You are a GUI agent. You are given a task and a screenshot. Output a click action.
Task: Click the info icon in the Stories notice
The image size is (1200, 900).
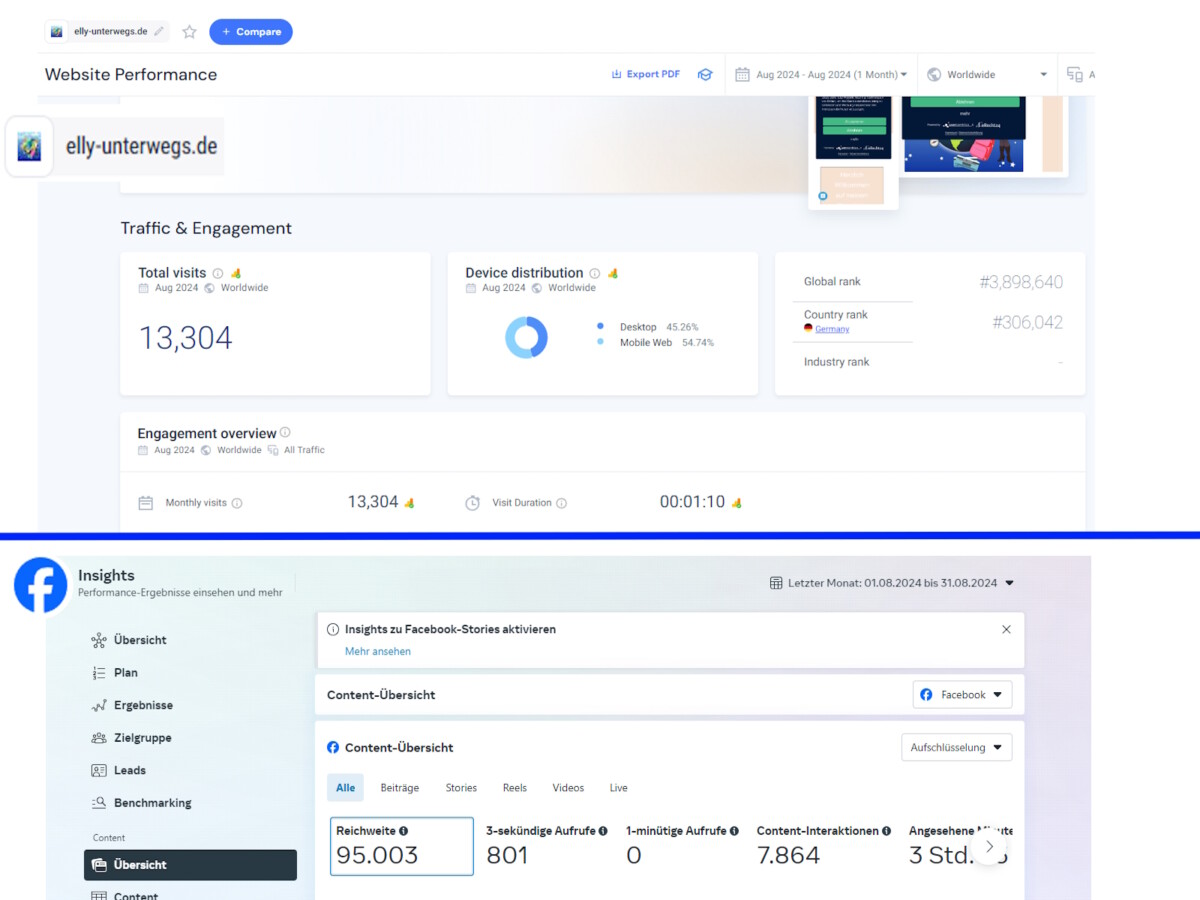coord(333,630)
